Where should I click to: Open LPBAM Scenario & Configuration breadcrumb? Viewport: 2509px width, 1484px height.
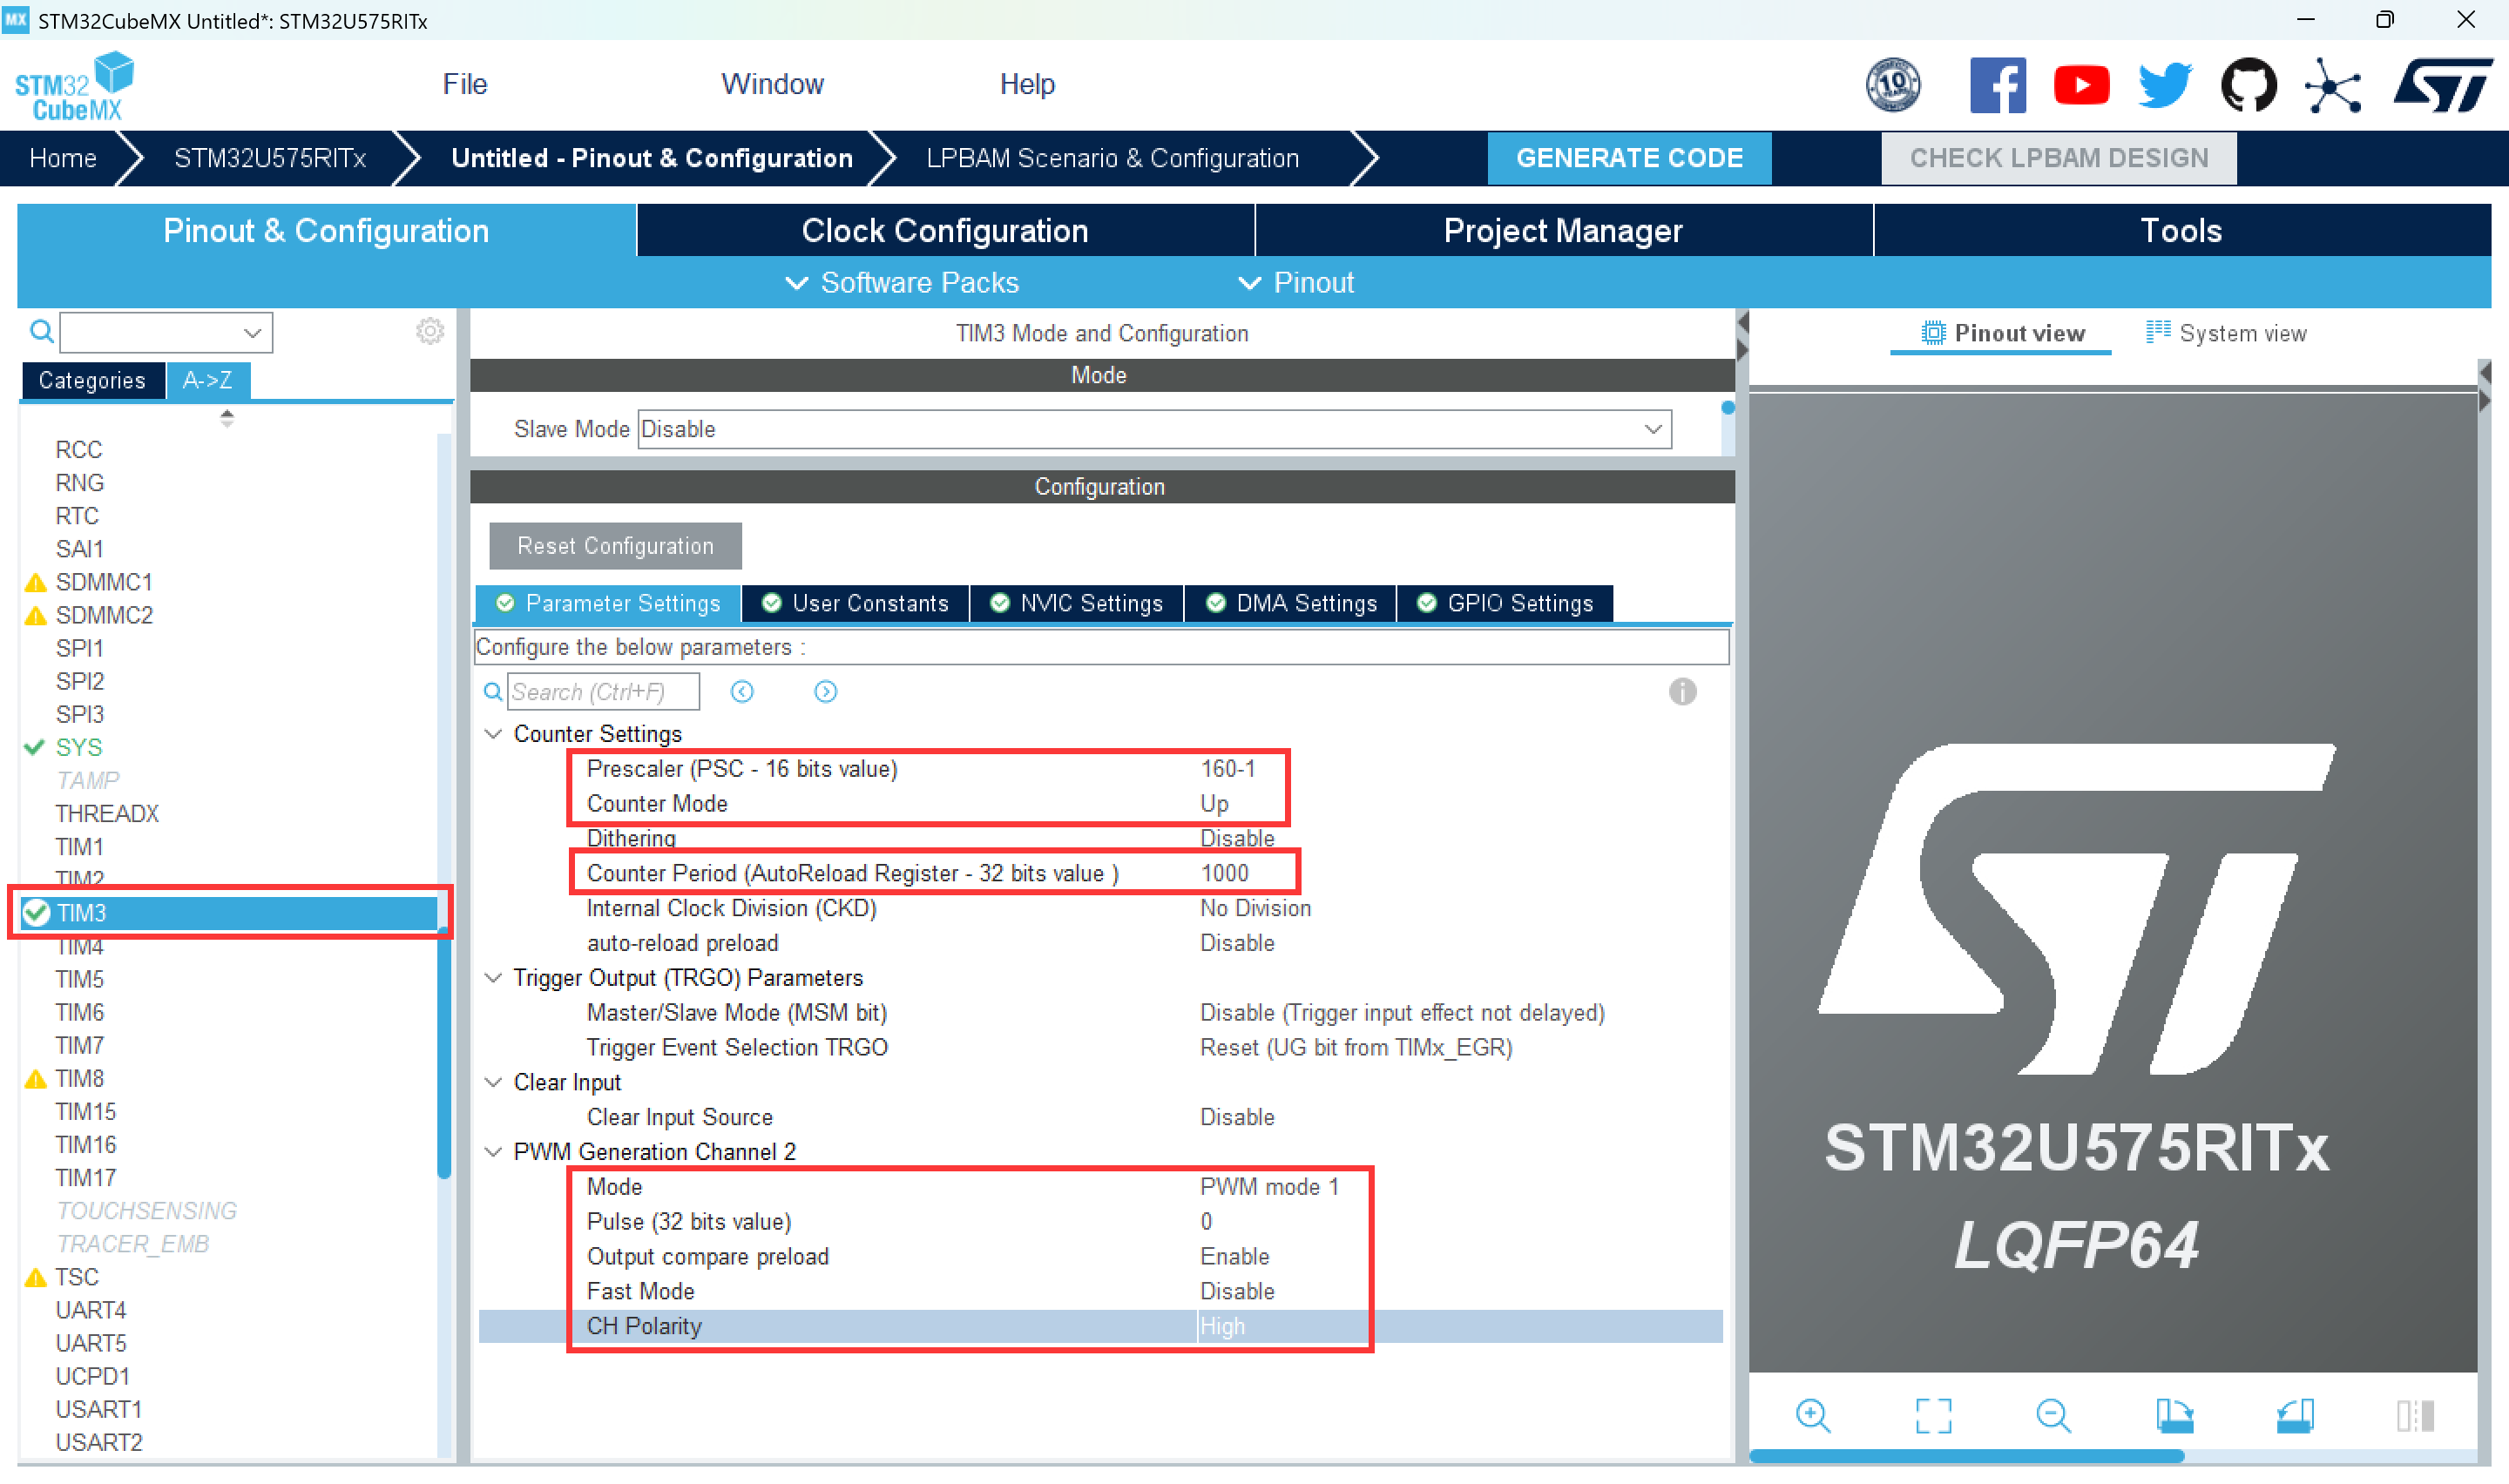(x=1112, y=158)
